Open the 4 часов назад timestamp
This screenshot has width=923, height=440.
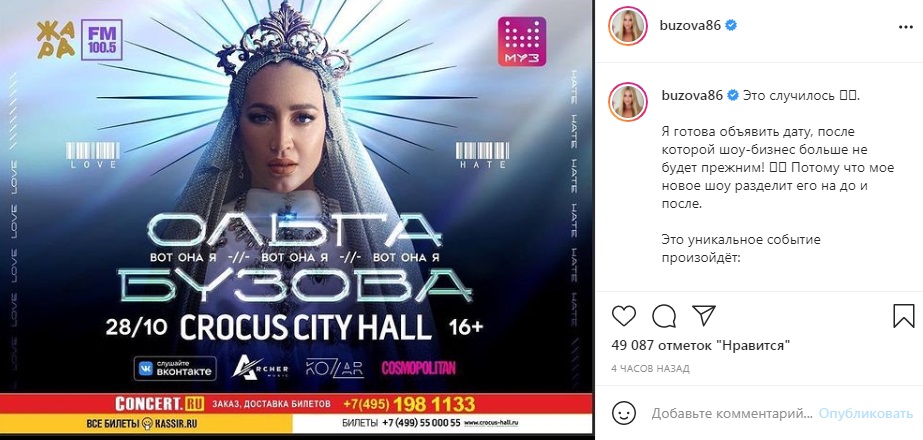pyautogui.click(x=650, y=369)
